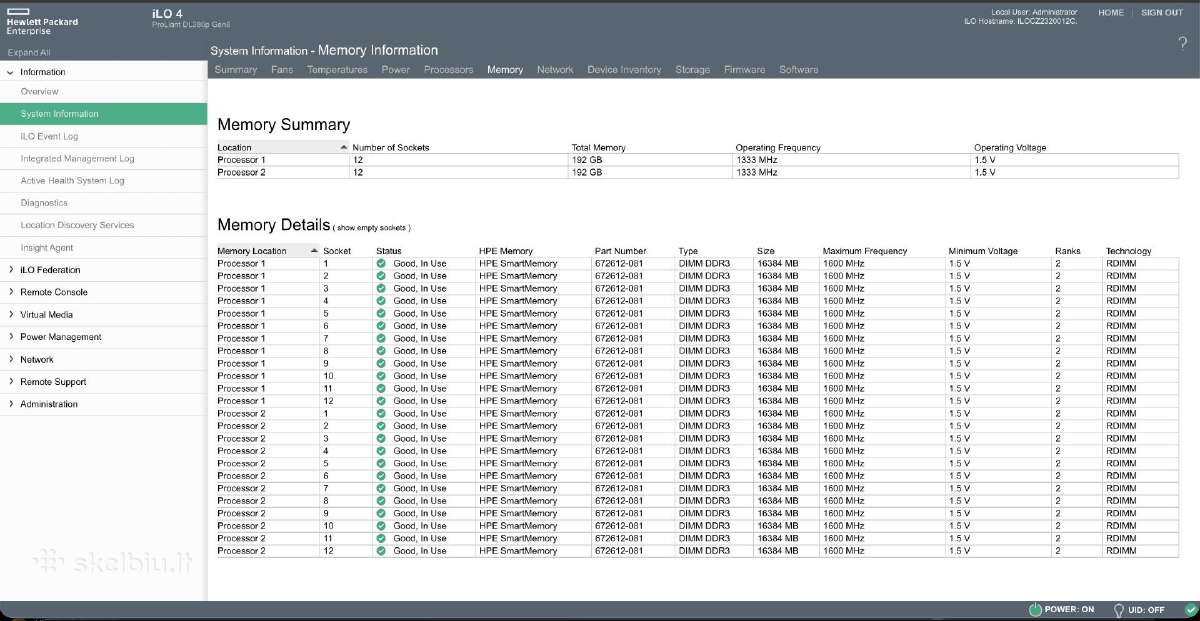The width and height of the screenshot is (1200, 621).
Task: Click status icon for Processor 2 socket 7
Action: [x=381, y=488]
